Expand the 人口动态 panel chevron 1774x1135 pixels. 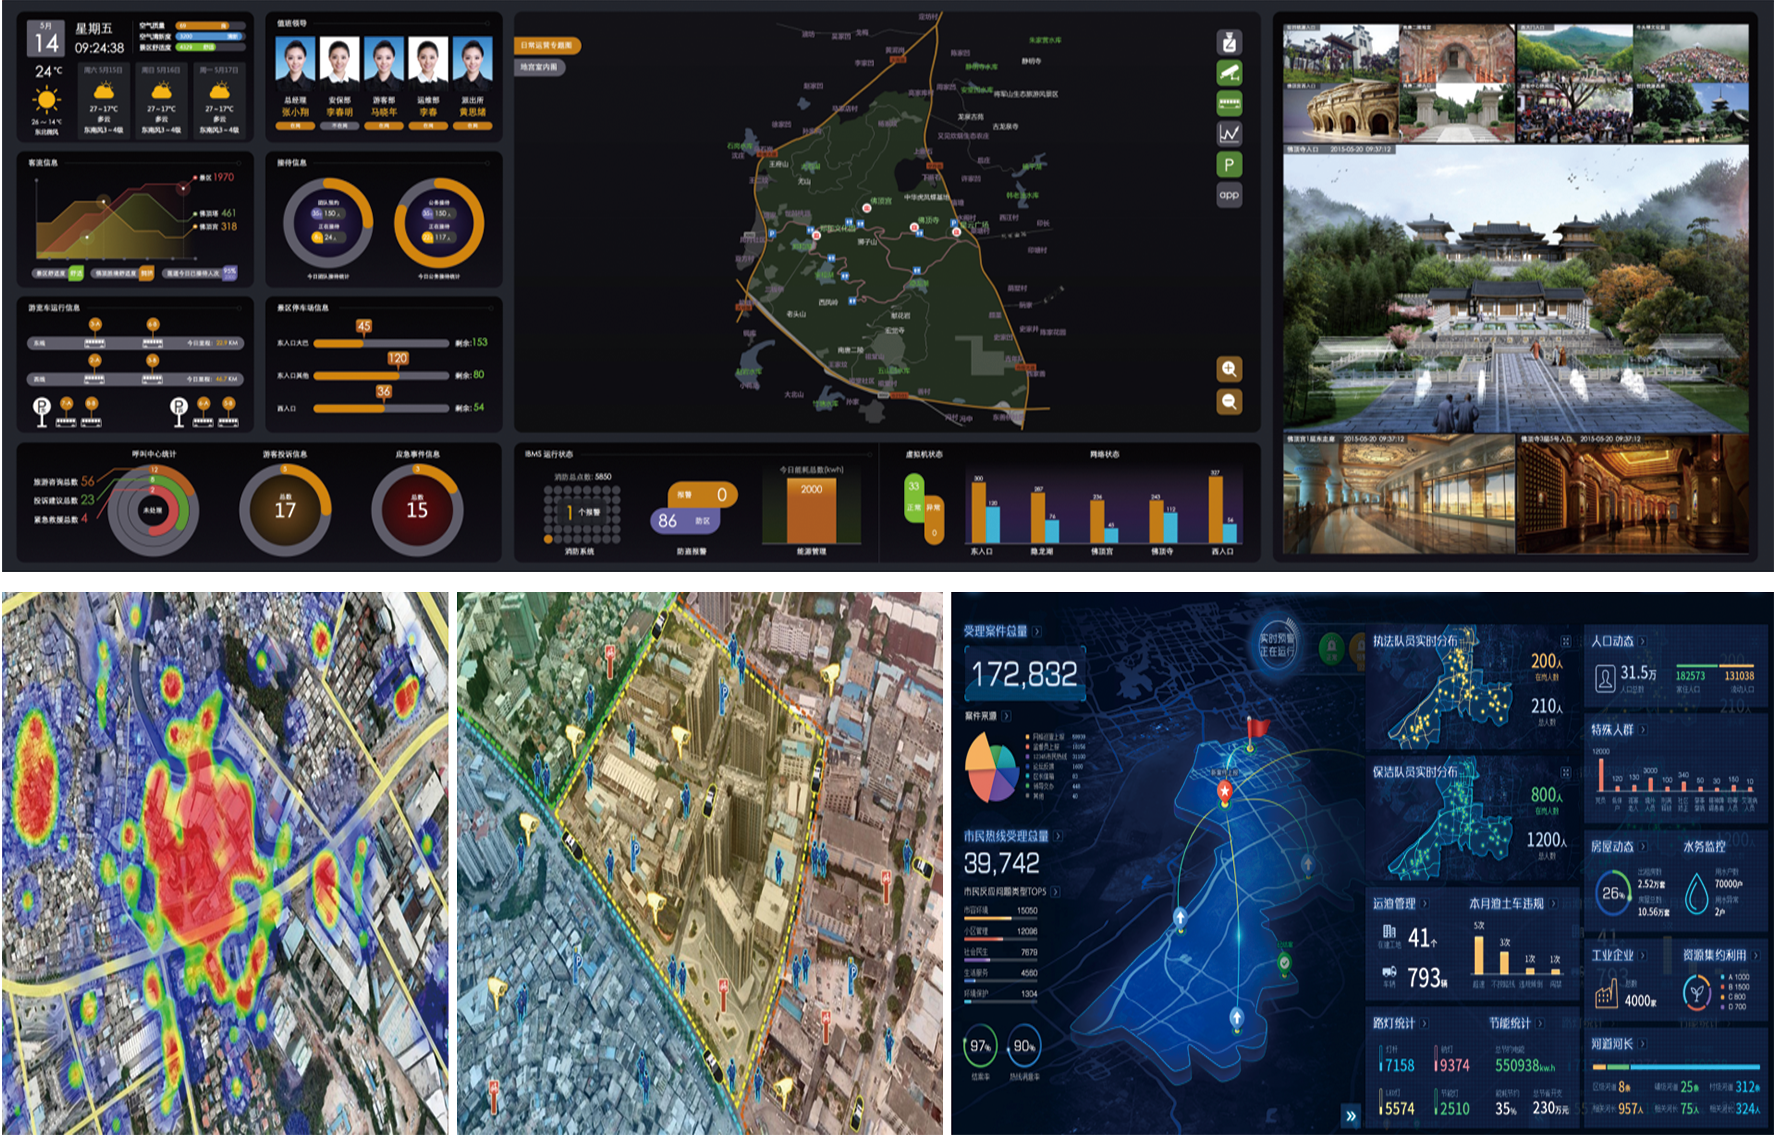pyautogui.click(x=1642, y=641)
